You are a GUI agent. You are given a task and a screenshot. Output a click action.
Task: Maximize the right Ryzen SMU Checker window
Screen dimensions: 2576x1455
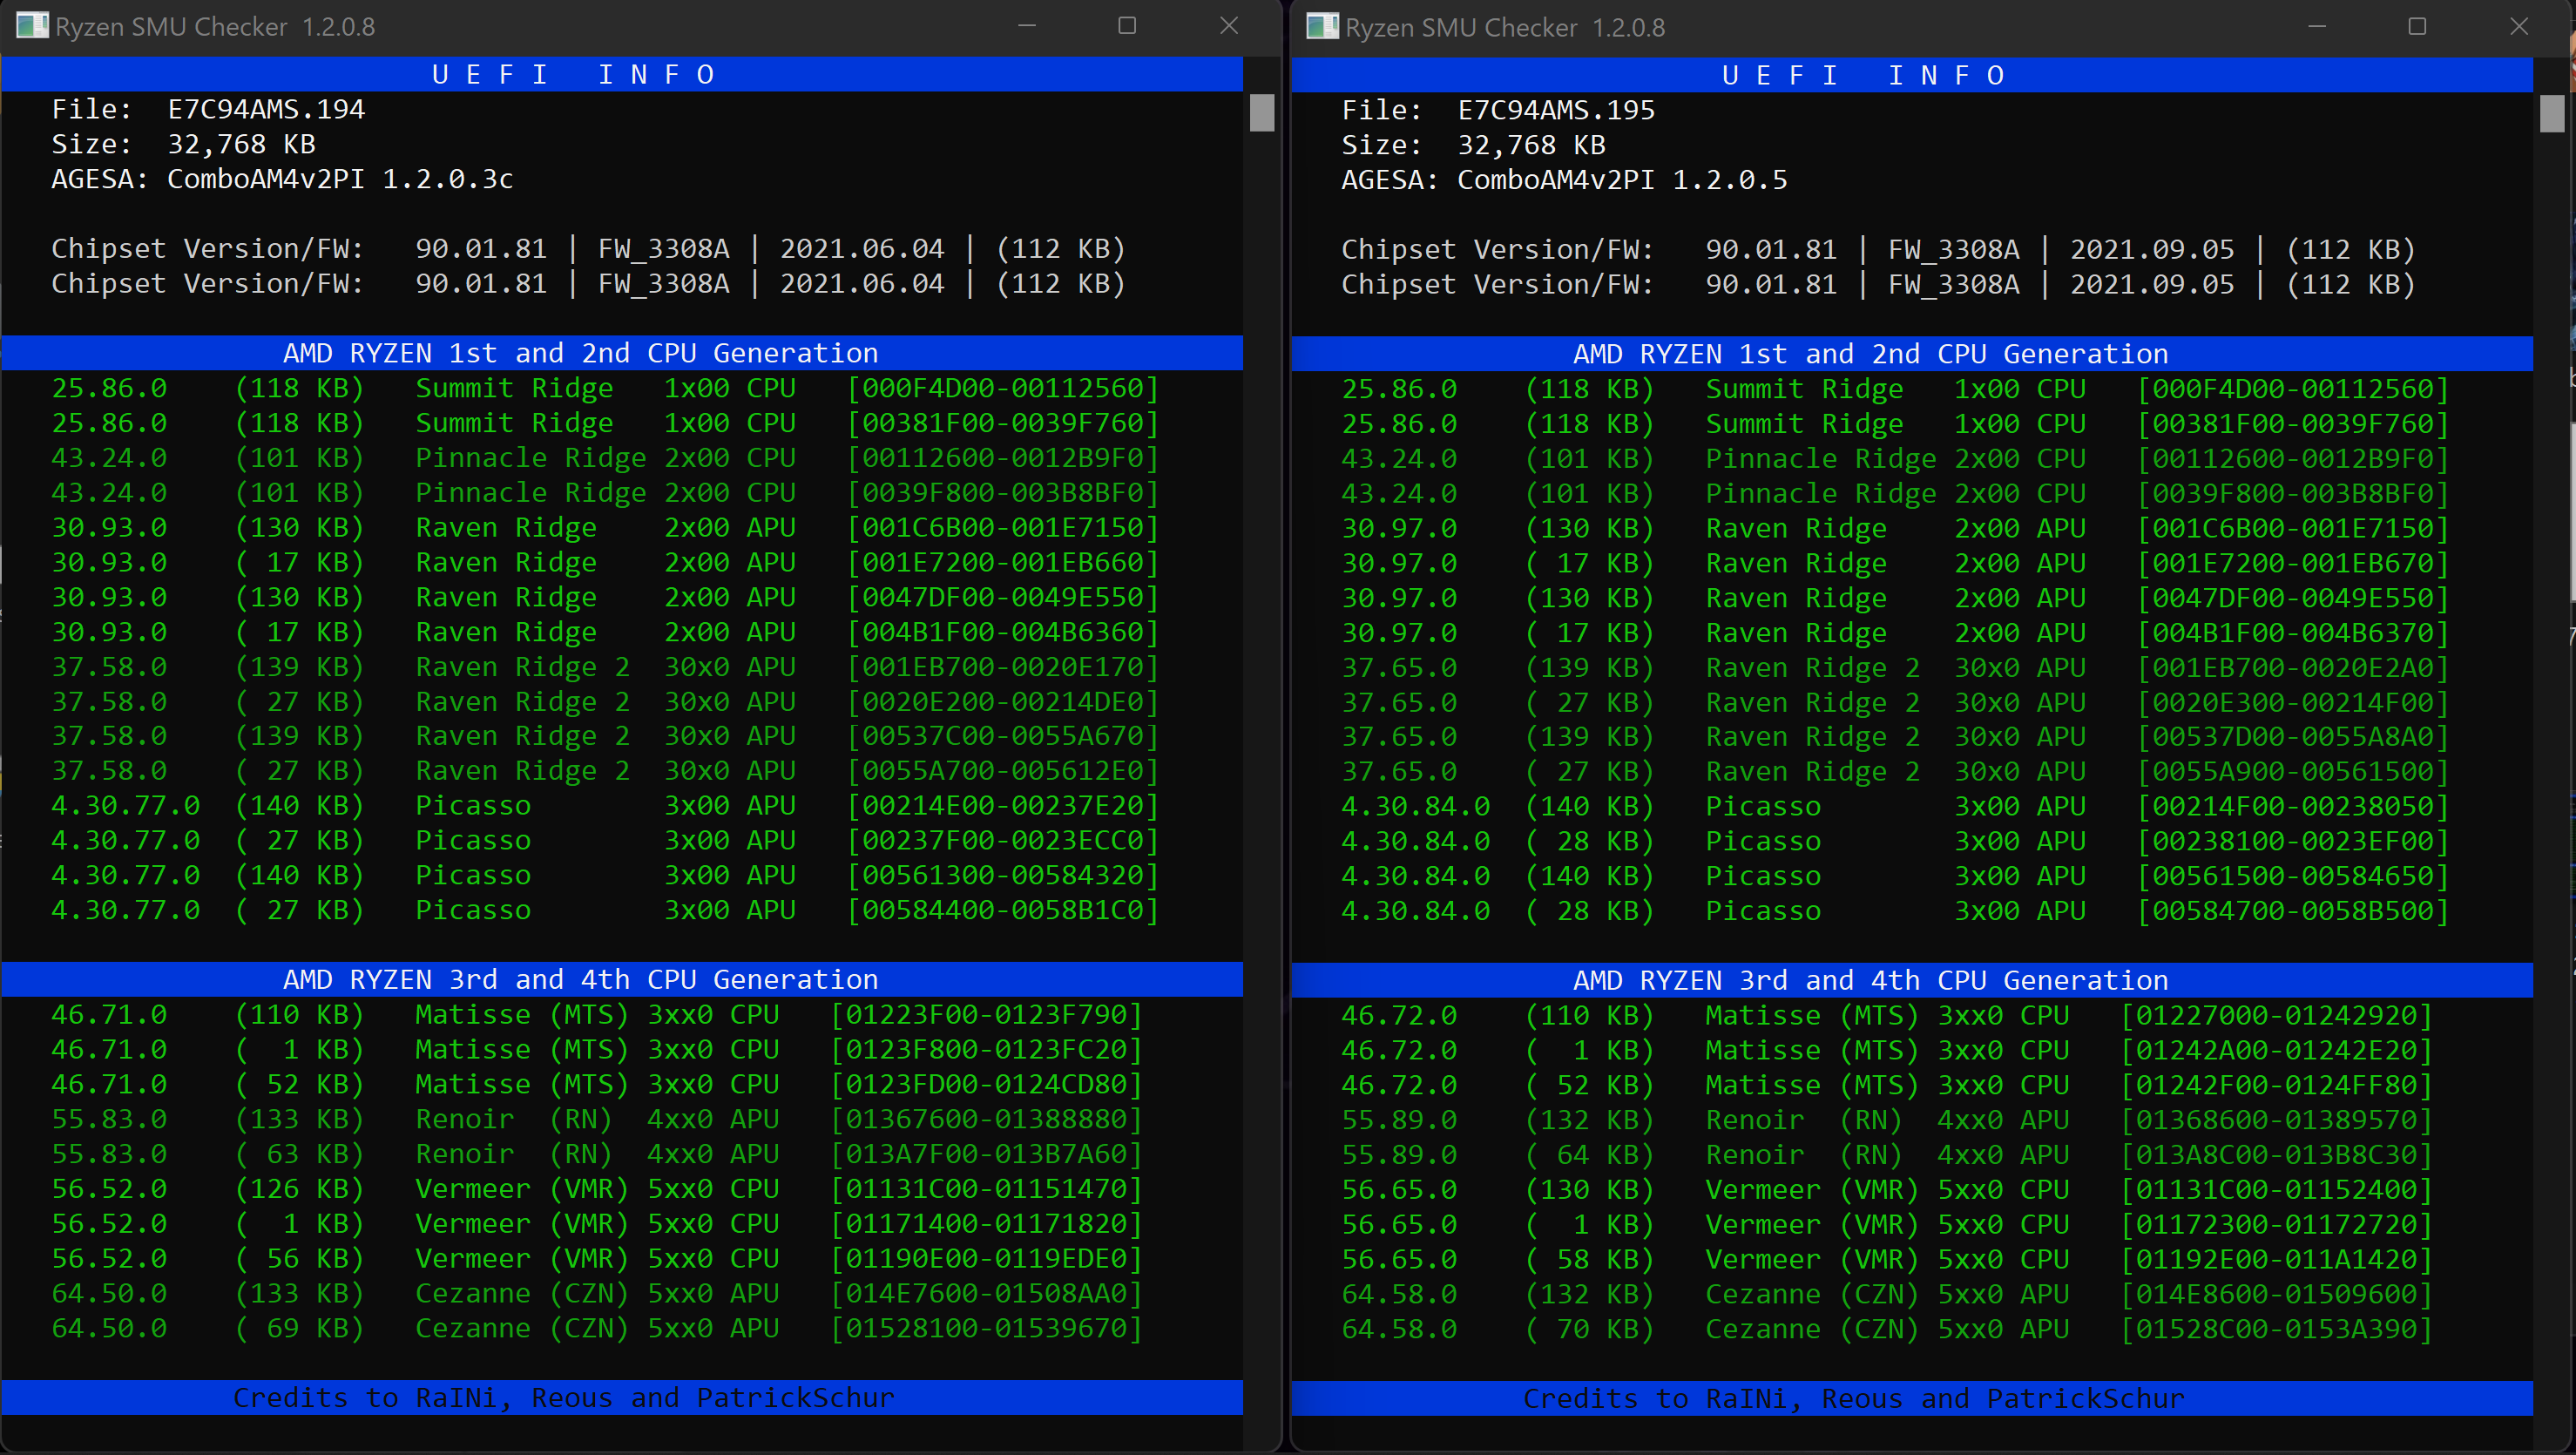click(2417, 27)
